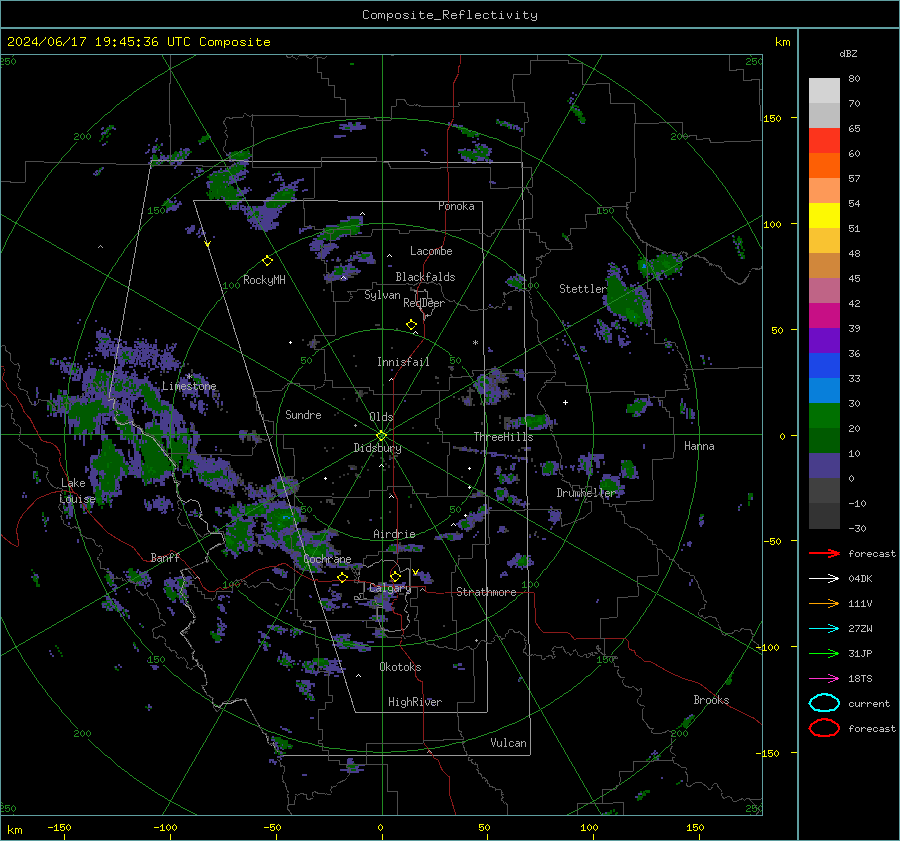
Task: Click the Banff town label
Action: tap(165, 557)
